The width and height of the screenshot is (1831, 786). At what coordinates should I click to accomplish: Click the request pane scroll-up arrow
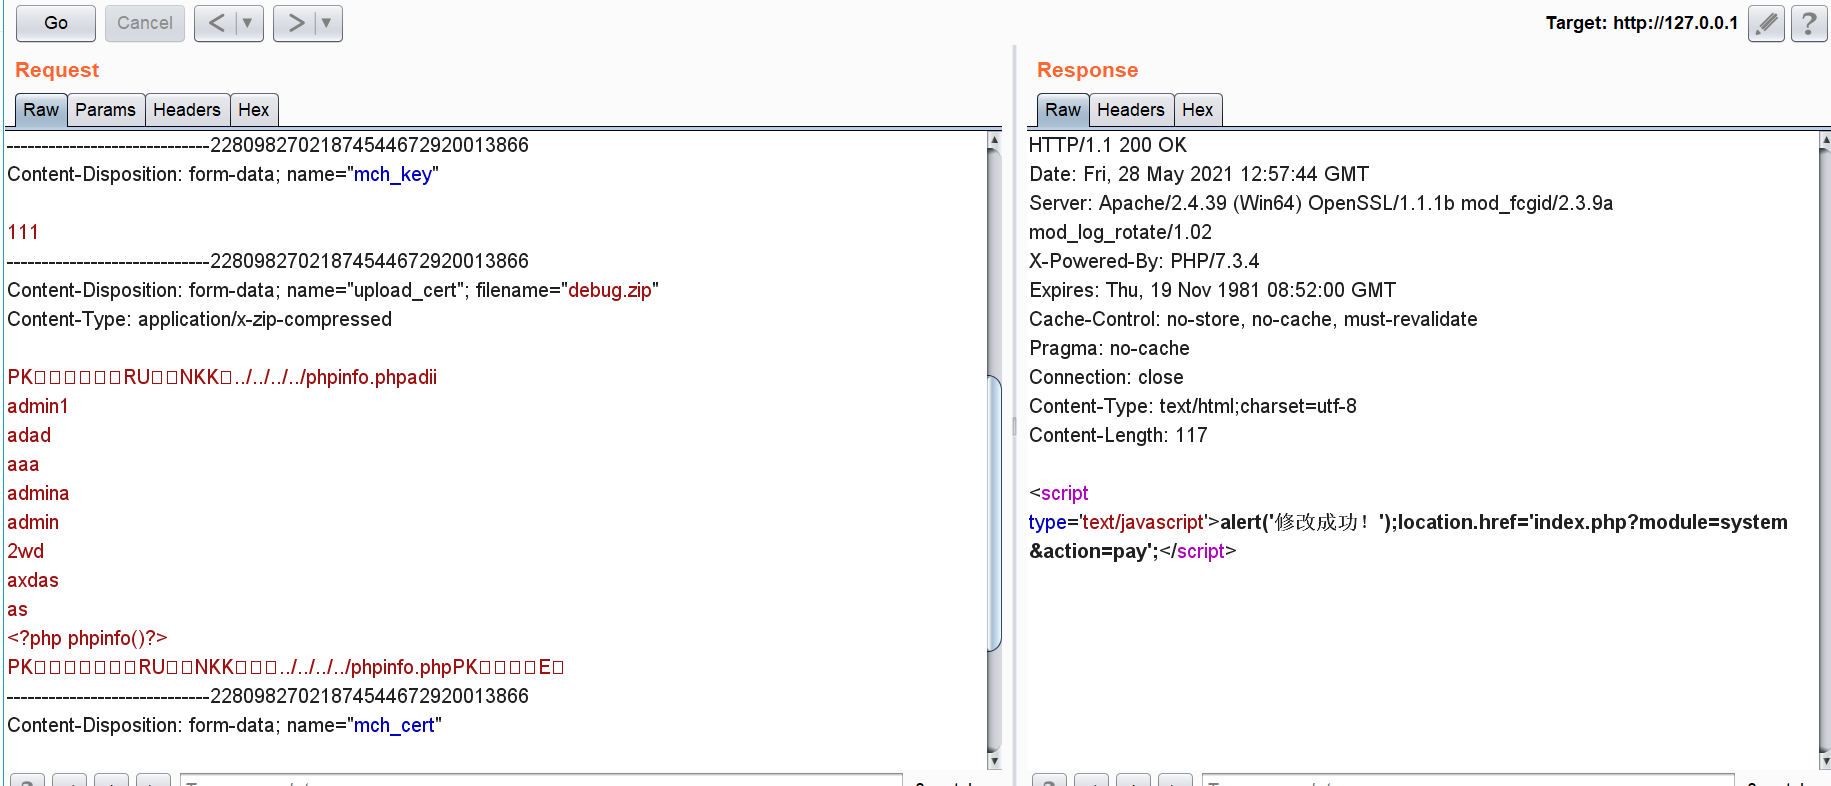click(994, 140)
